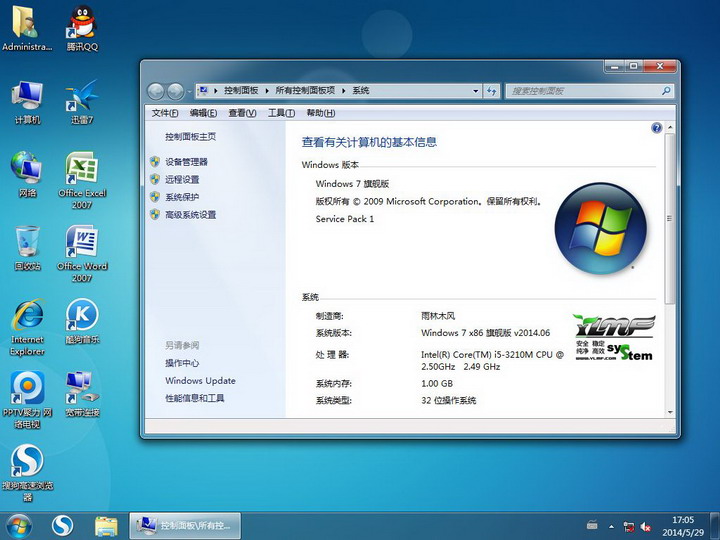
Task: Click the Show desktop strip
Action: click(715, 526)
